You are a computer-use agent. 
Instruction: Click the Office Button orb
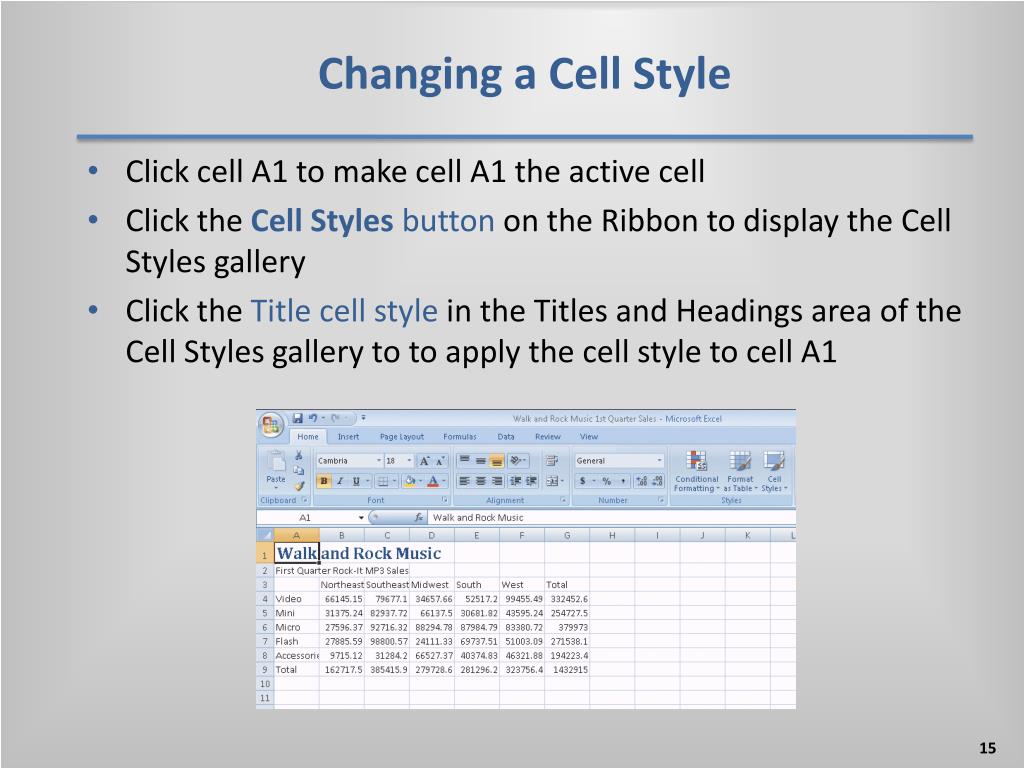click(270, 425)
